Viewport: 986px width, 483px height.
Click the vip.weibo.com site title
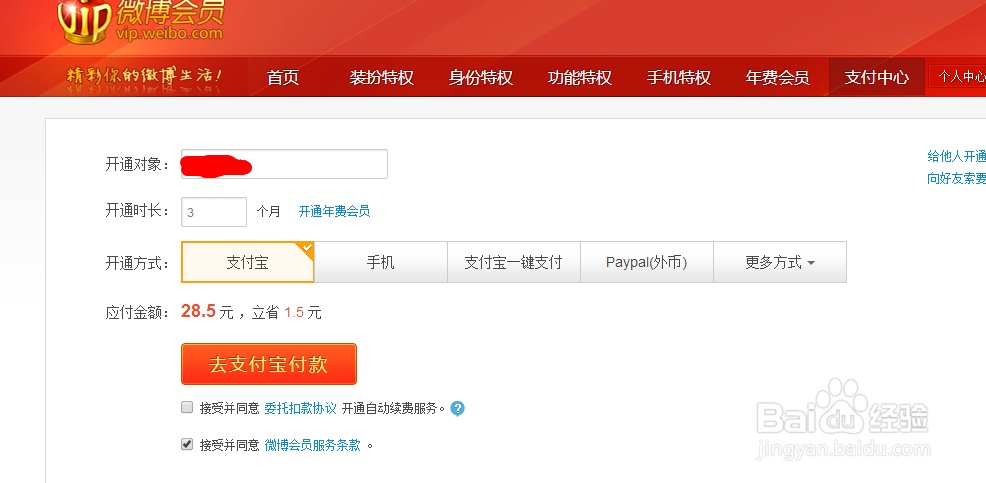point(170,33)
